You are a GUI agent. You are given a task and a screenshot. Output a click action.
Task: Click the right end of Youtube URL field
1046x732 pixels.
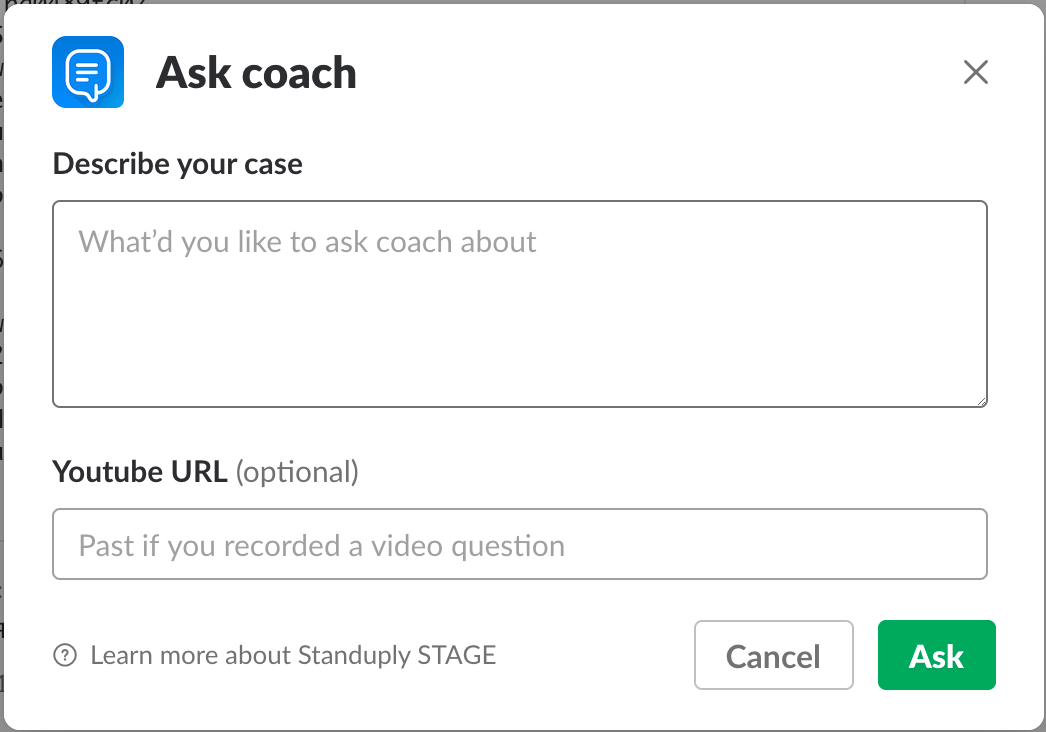click(950, 545)
